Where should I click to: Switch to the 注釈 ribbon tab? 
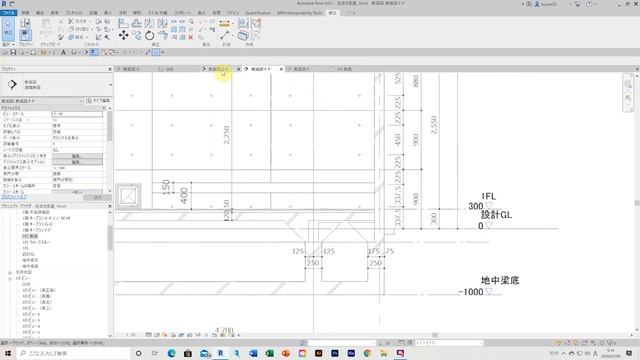pos(122,13)
